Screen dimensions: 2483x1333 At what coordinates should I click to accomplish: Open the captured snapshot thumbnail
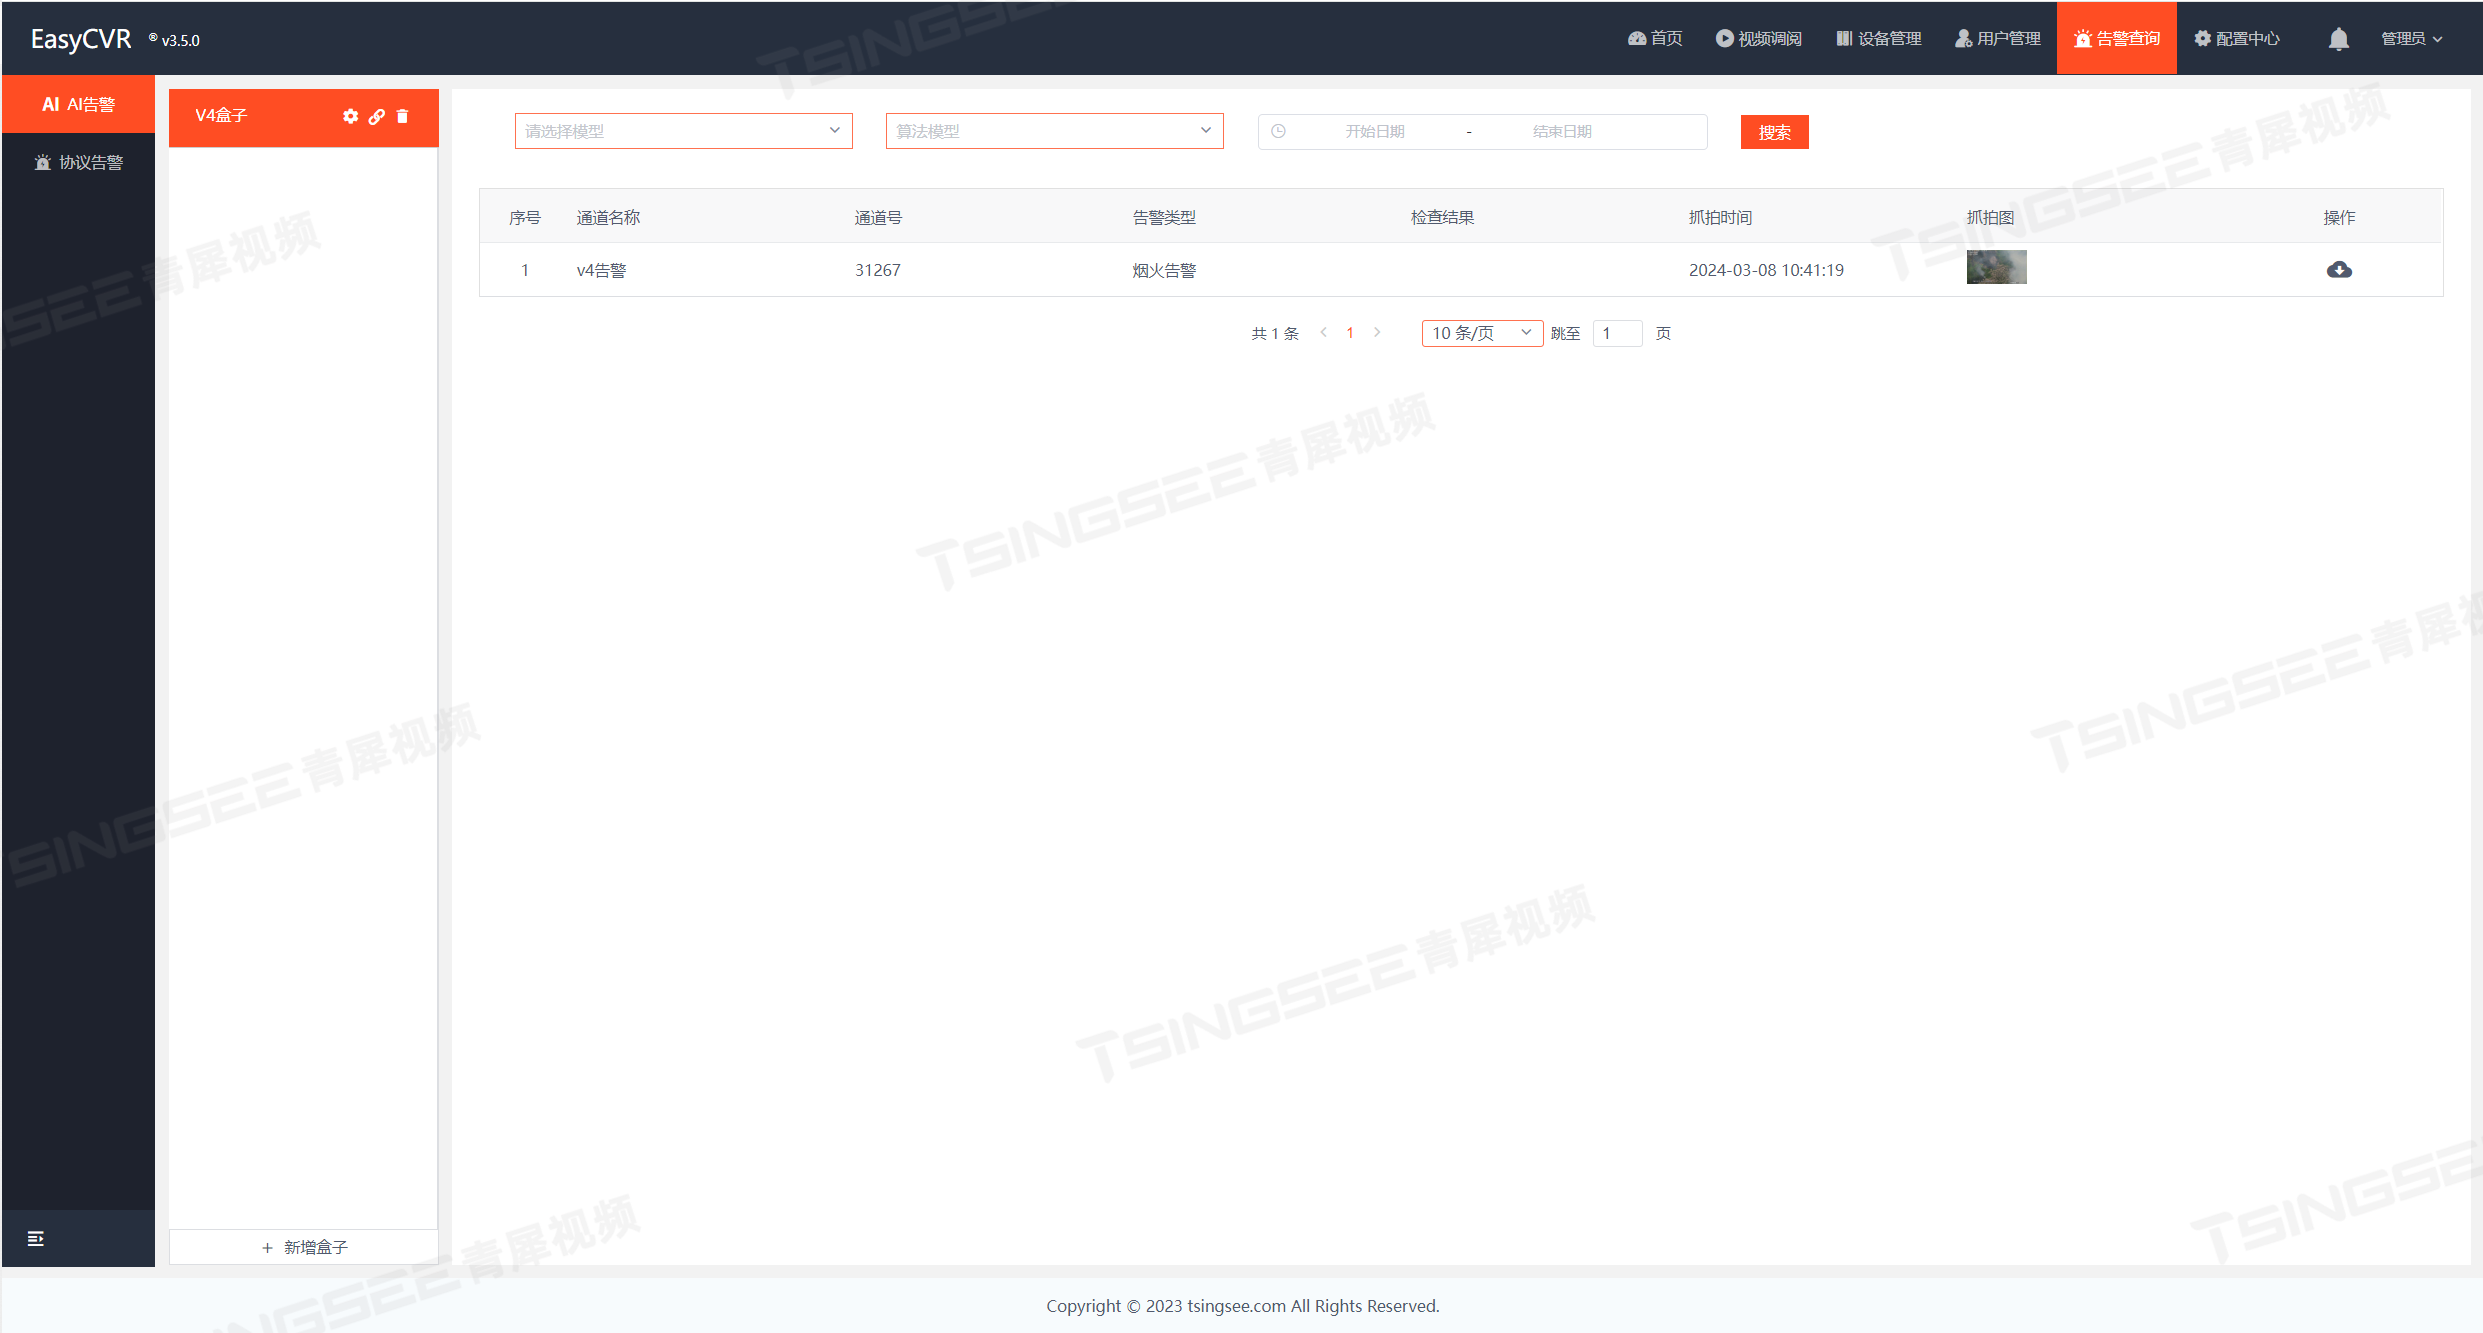(x=1996, y=267)
